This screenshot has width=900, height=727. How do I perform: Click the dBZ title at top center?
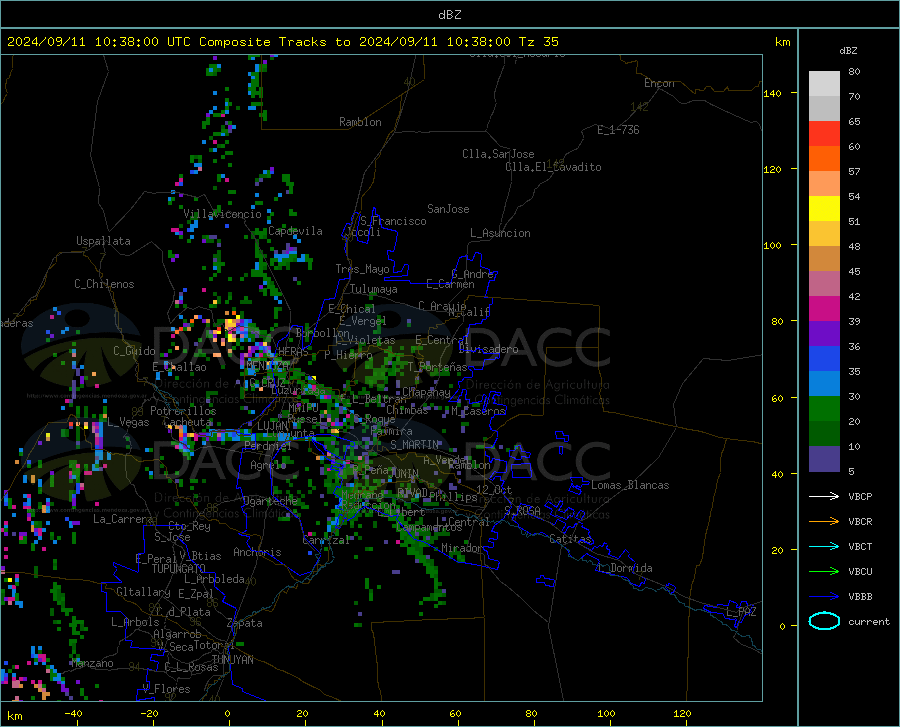tap(449, 15)
